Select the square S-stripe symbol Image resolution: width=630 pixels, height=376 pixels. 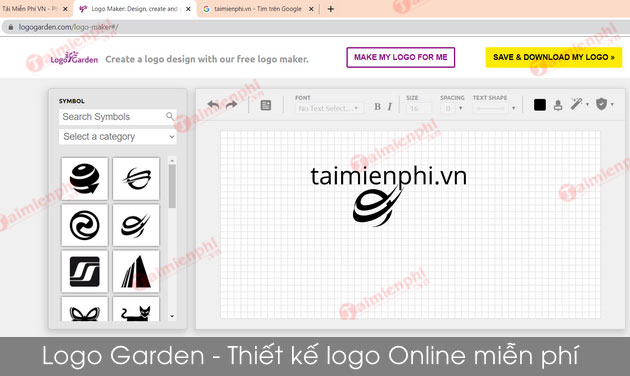tap(84, 271)
